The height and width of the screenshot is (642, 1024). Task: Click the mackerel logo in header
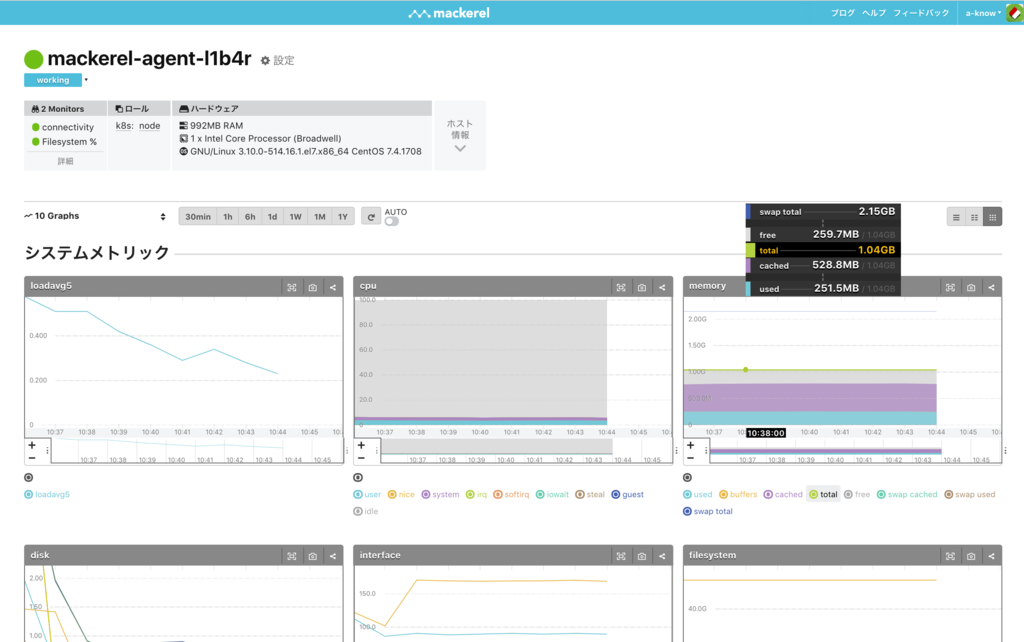point(449,13)
